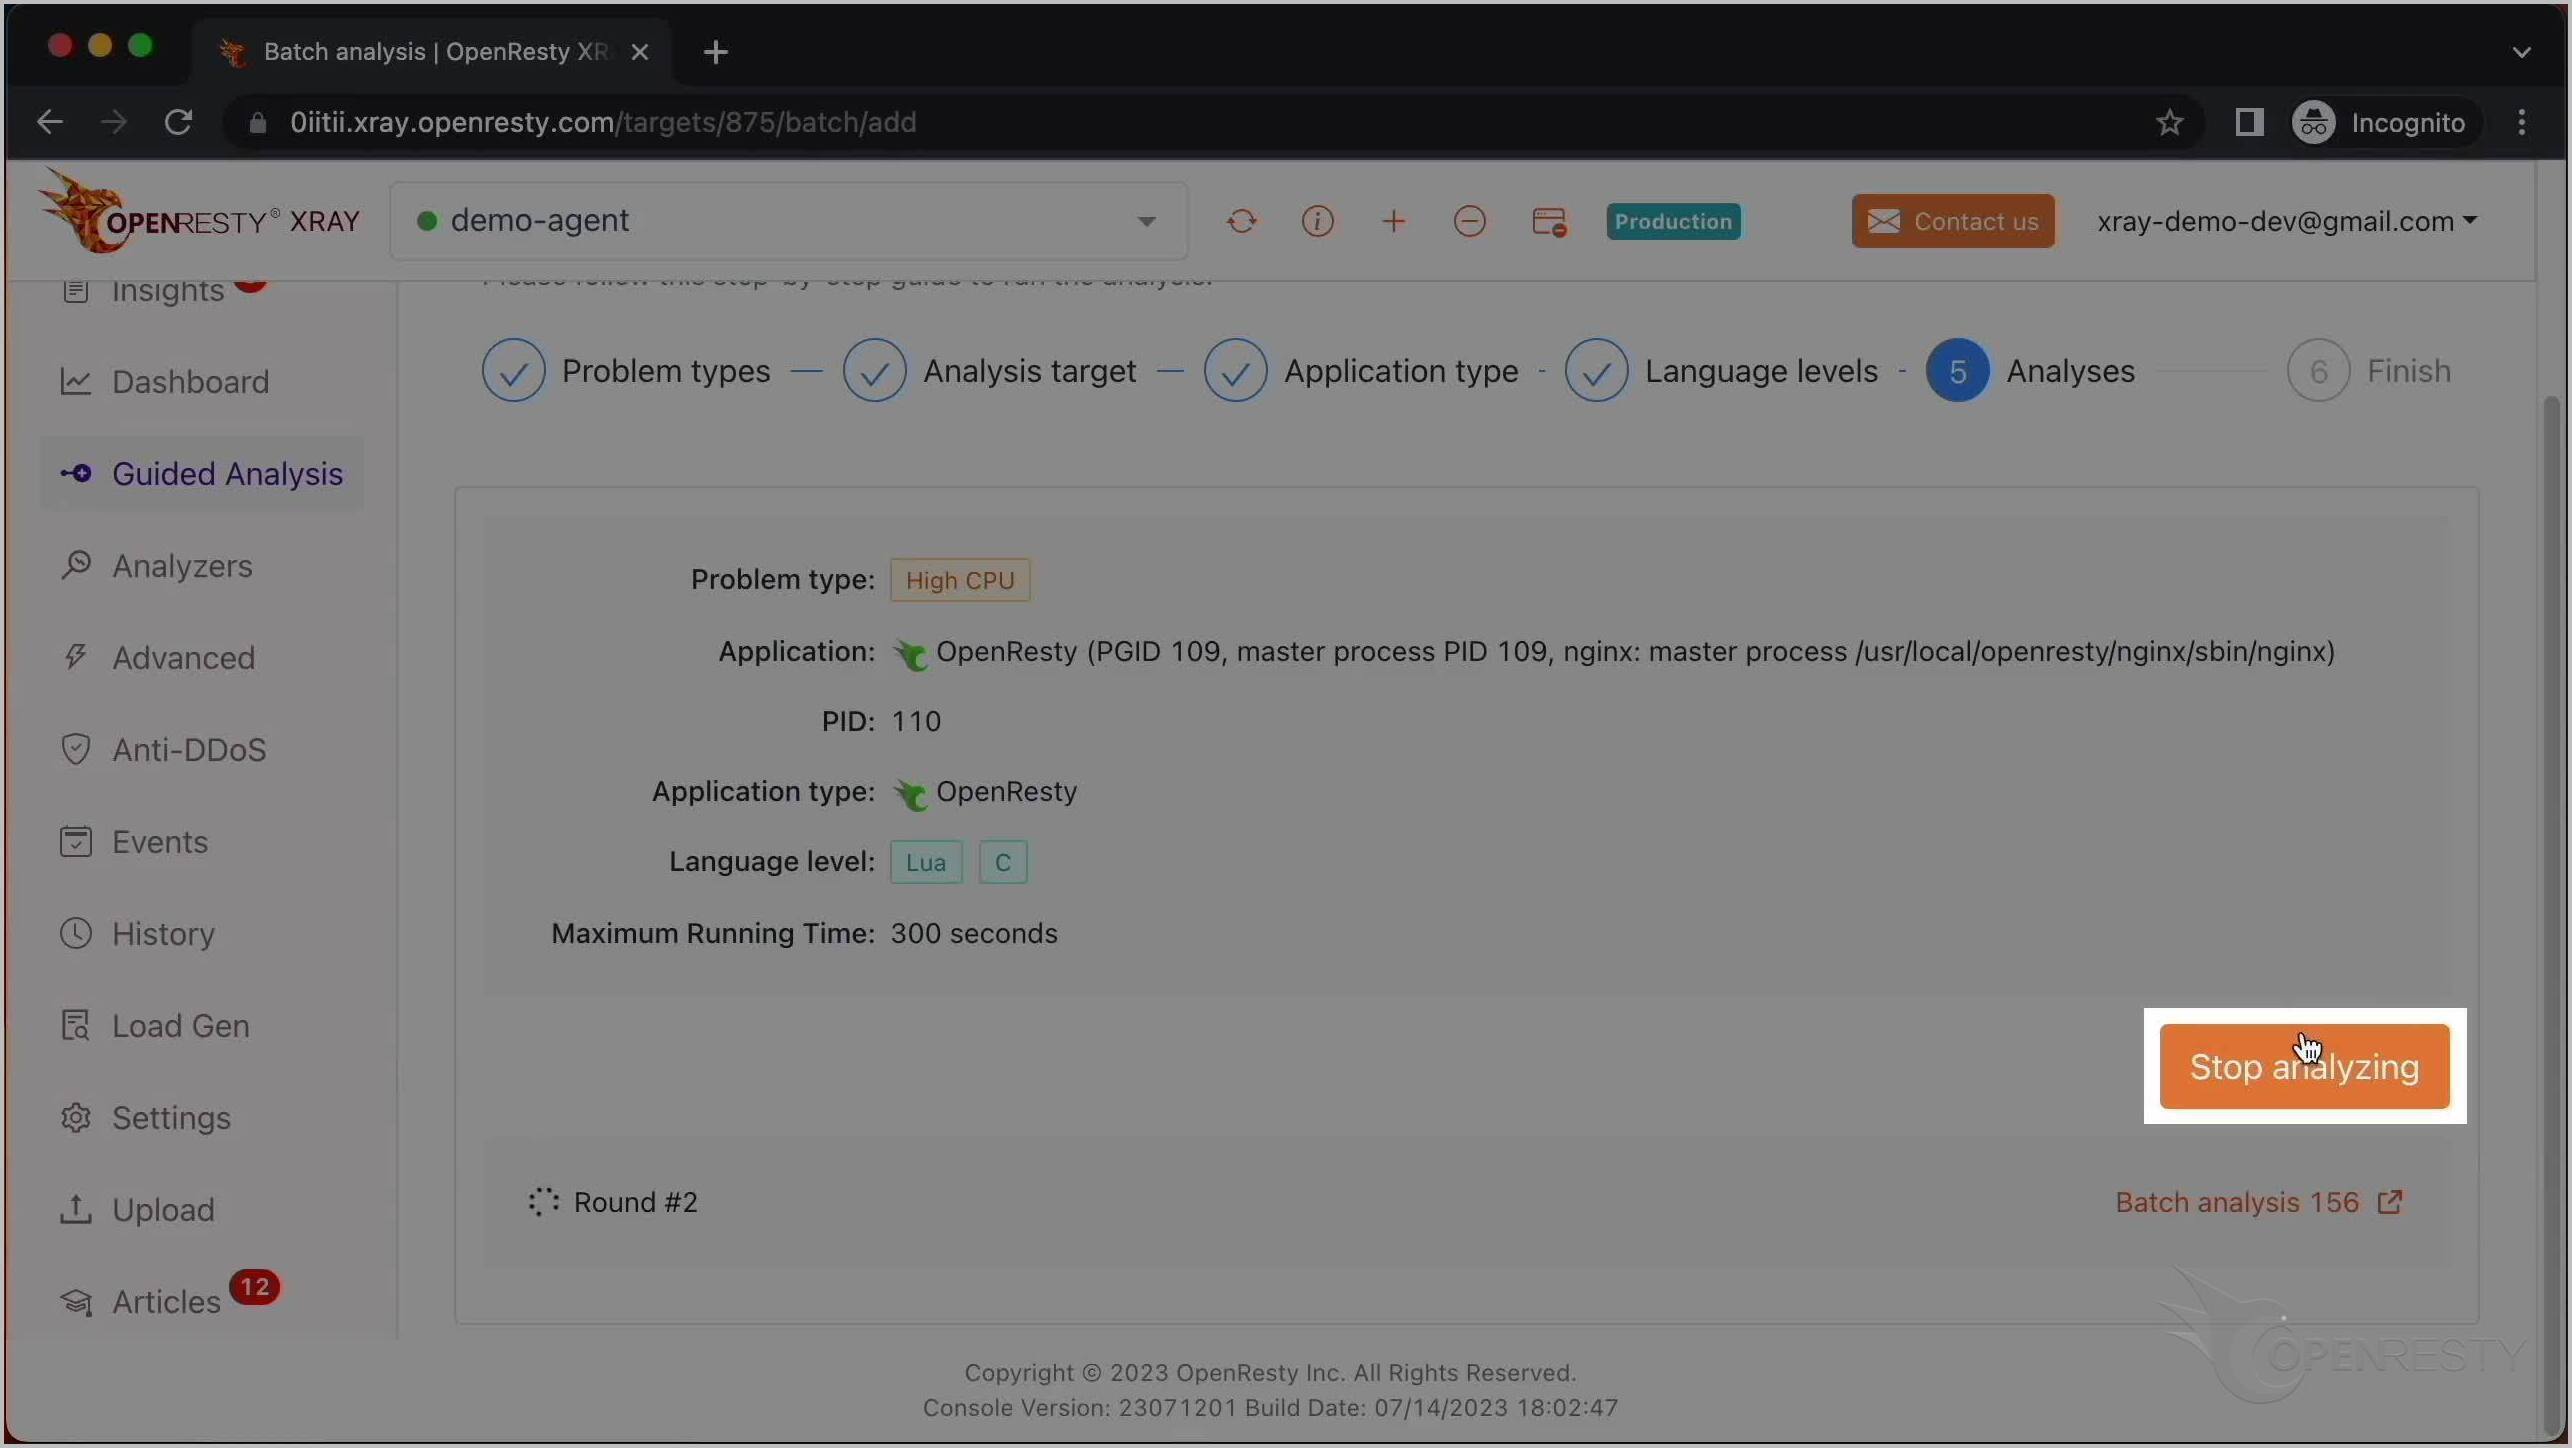Image resolution: width=2572 pixels, height=1448 pixels.
Task: Reload the page with the browser refresh icon
Action: point(178,122)
